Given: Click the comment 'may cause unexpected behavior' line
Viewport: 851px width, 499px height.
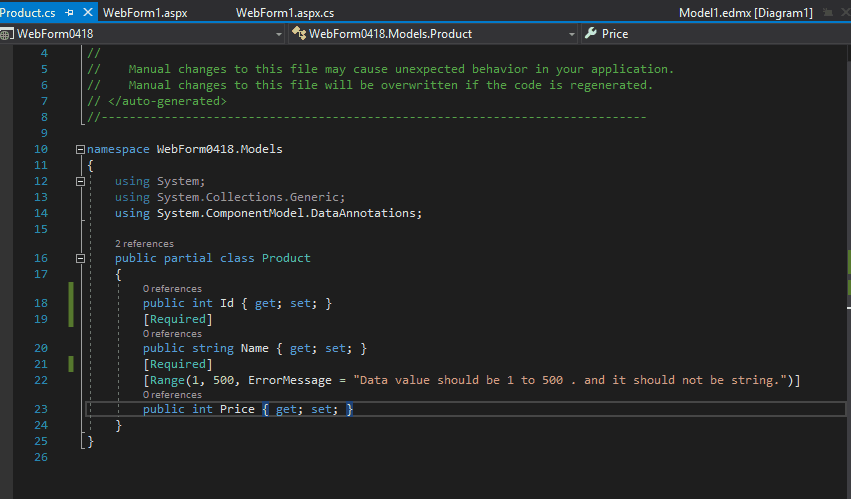Looking at the screenshot, I should point(380,69).
